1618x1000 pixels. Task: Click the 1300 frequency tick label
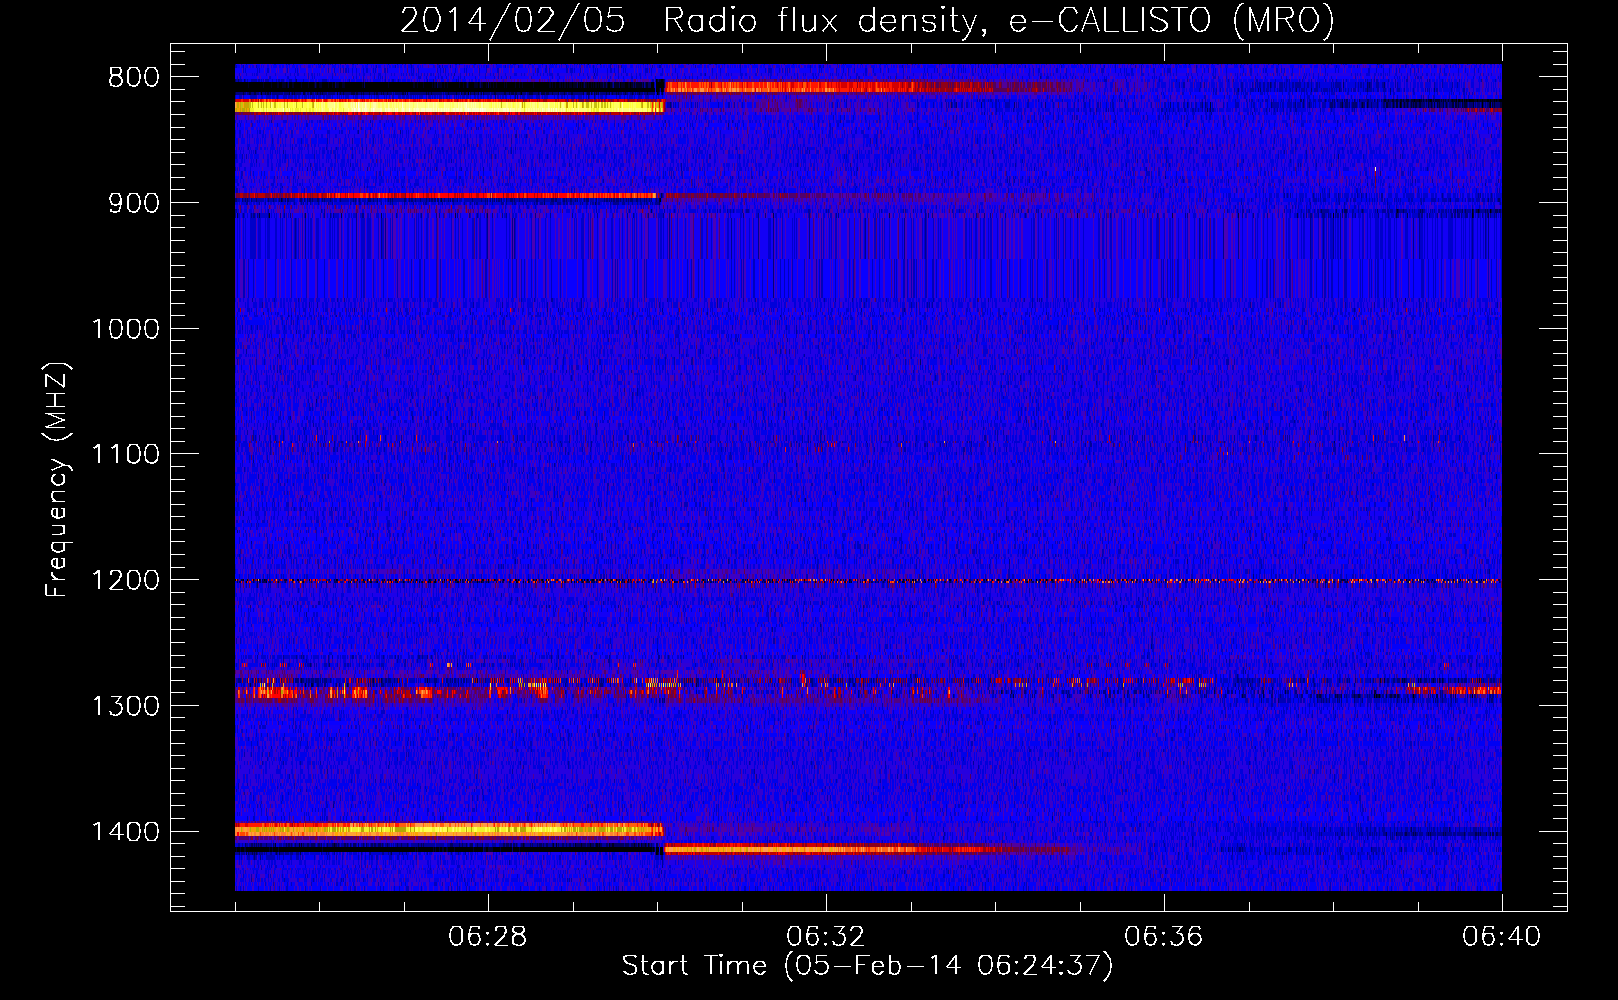click(126, 706)
